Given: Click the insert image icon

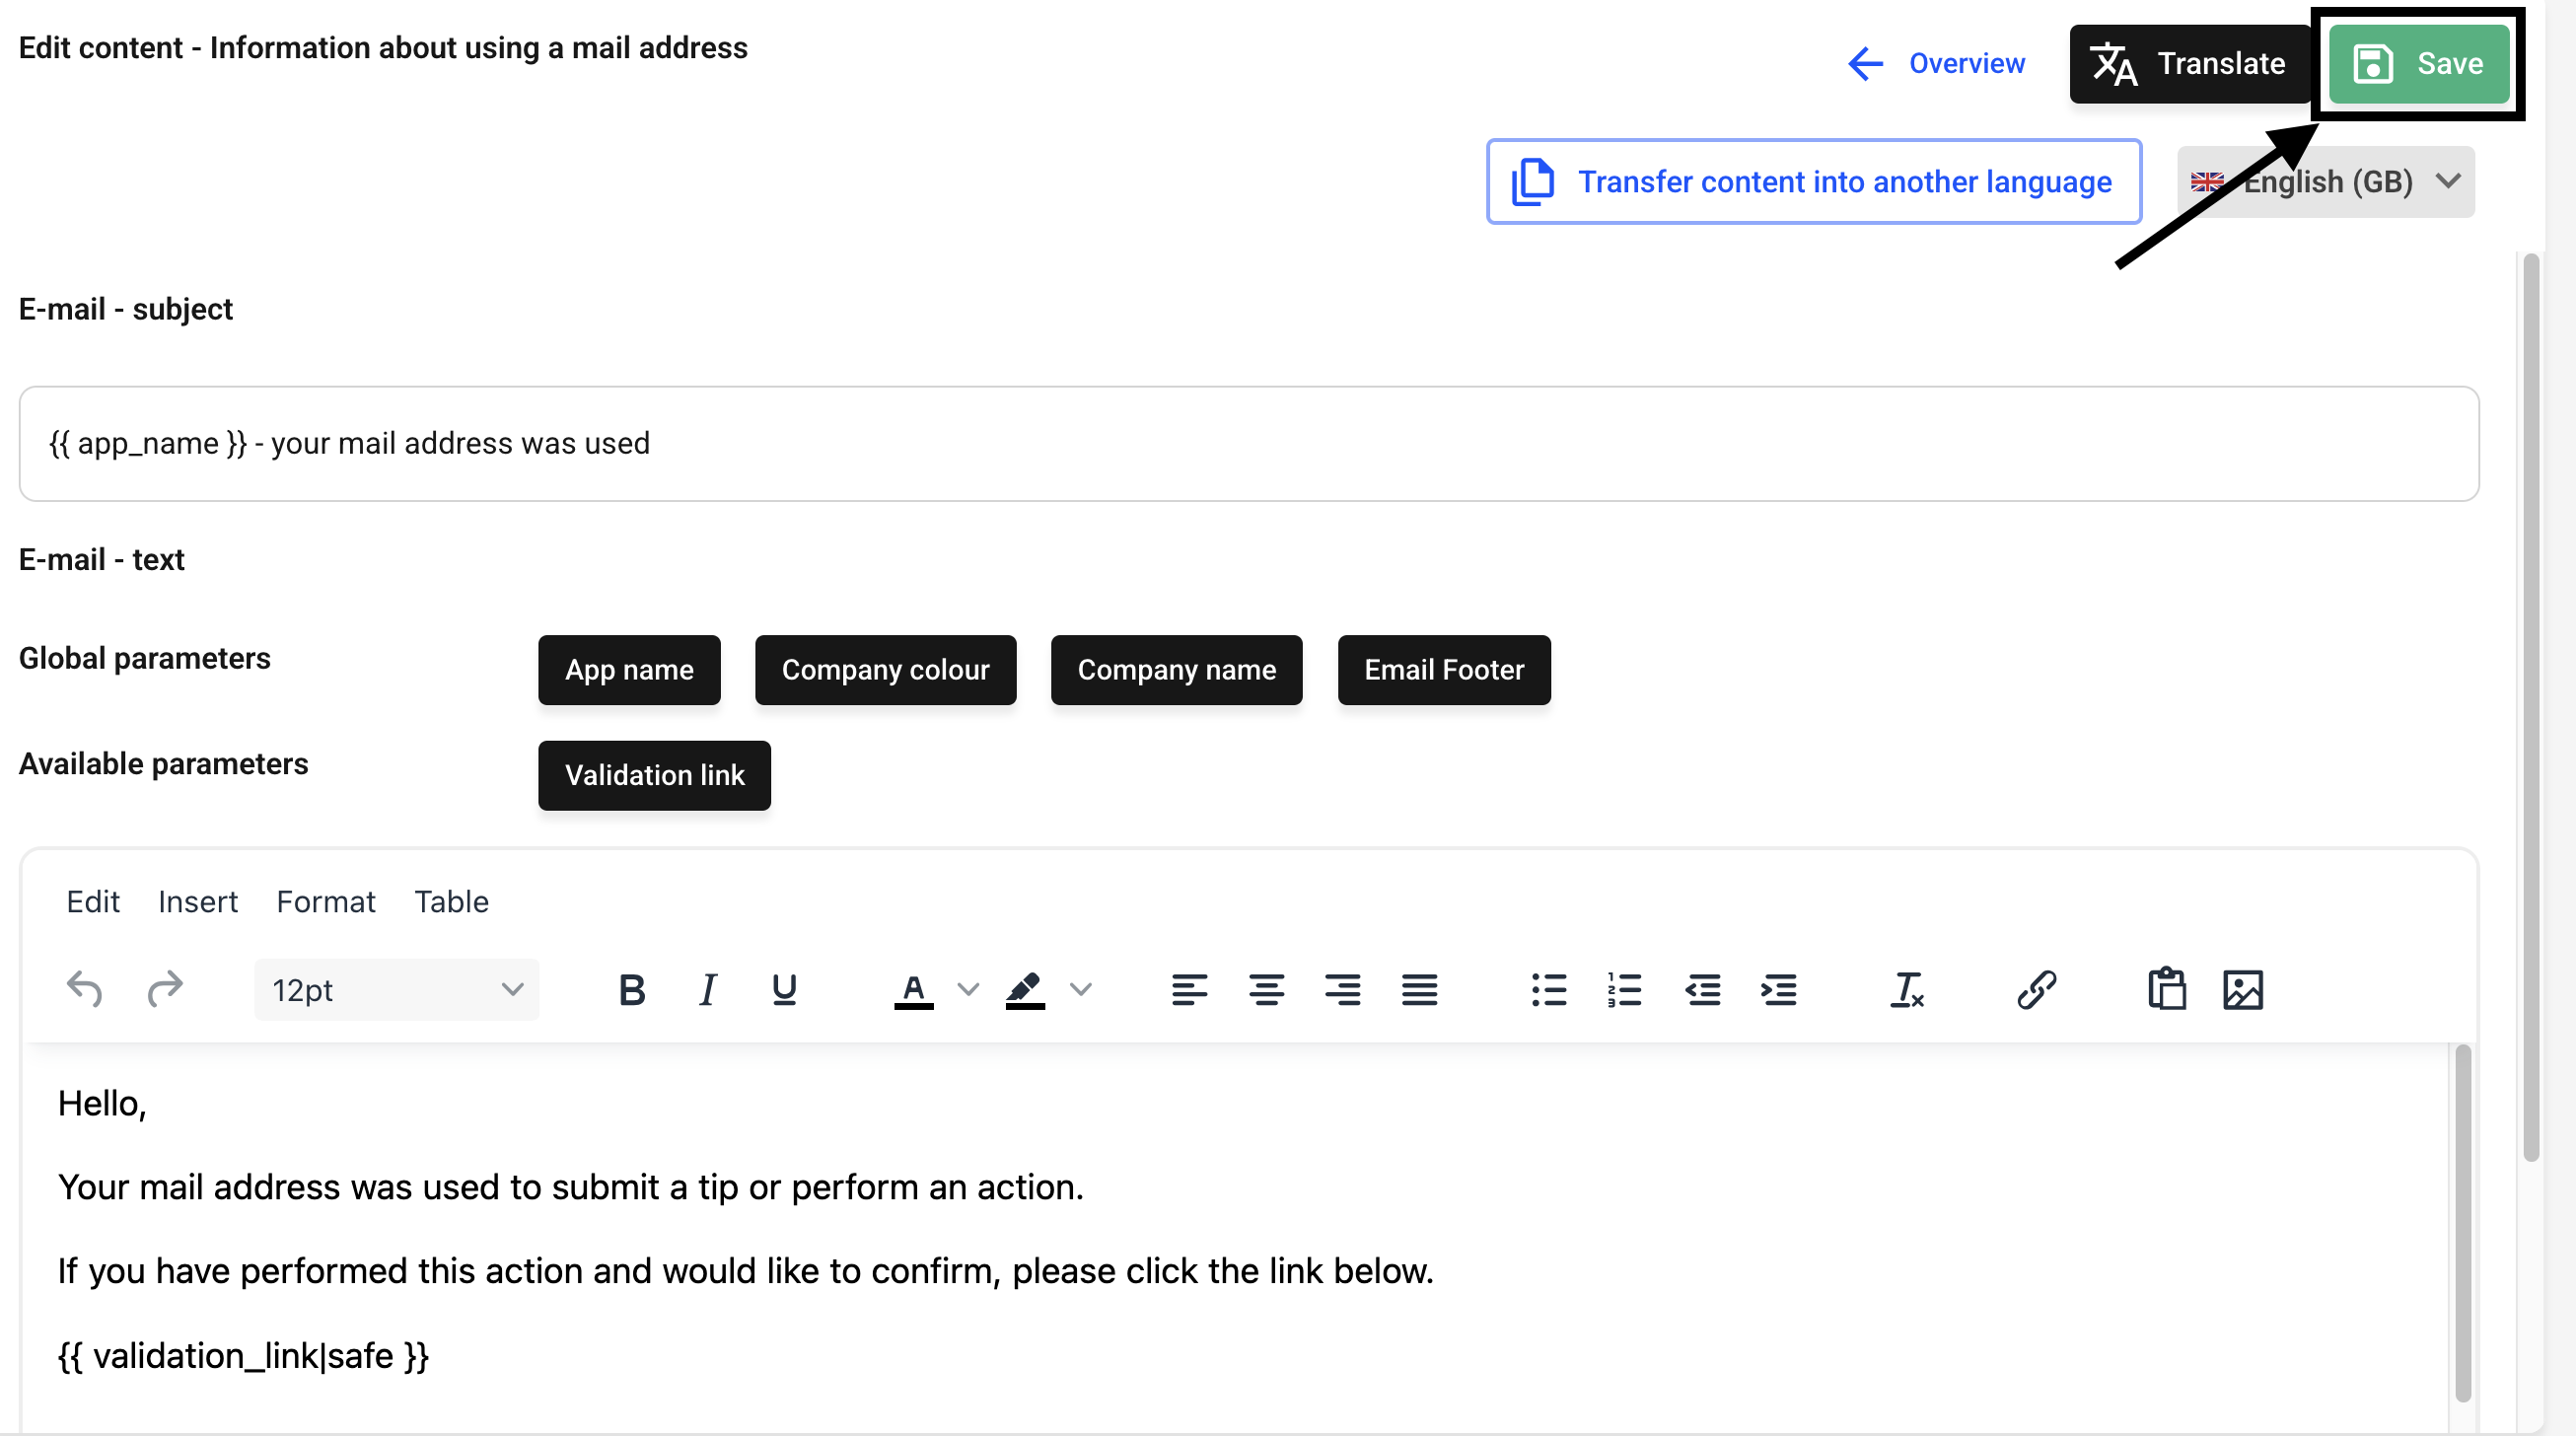Looking at the screenshot, I should pyautogui.click(x=2243, y=990).
